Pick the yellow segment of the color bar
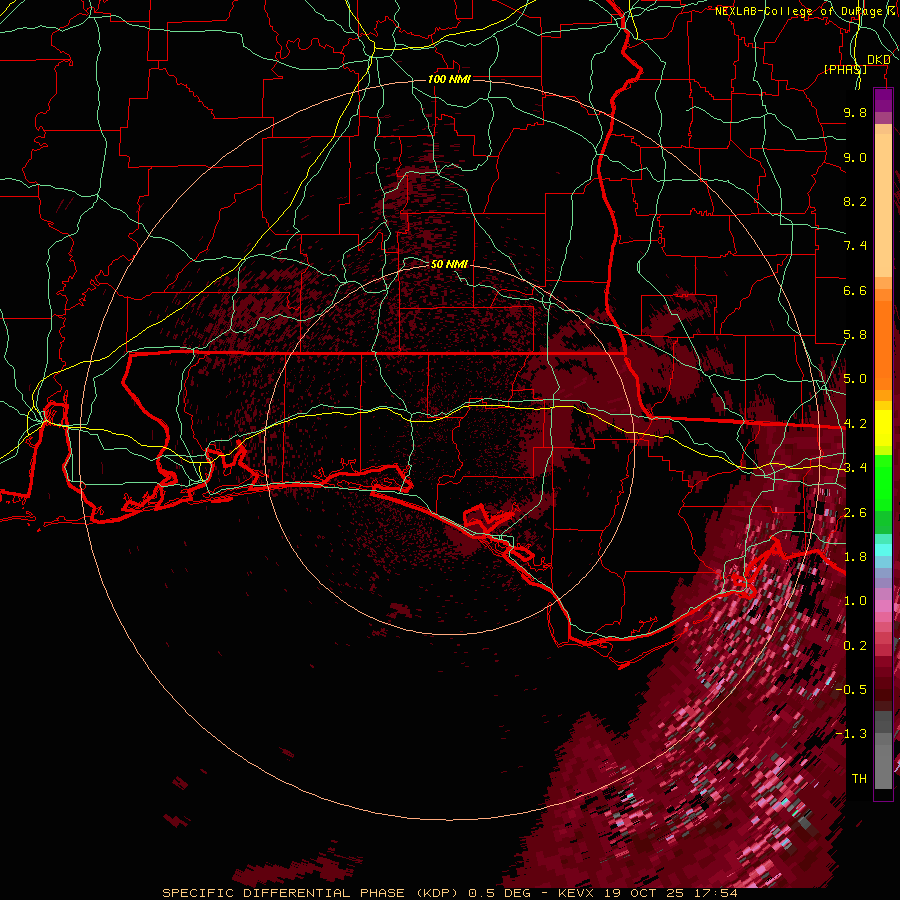 tap(883, 428)
